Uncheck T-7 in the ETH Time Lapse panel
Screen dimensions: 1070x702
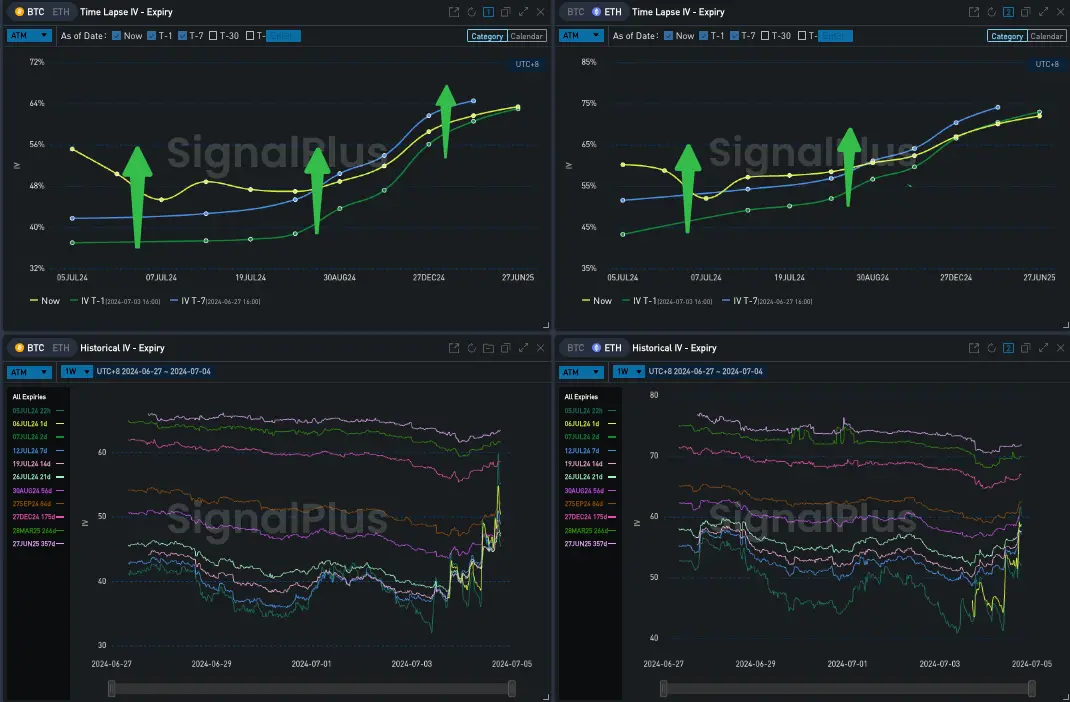[x=735, y=36]
